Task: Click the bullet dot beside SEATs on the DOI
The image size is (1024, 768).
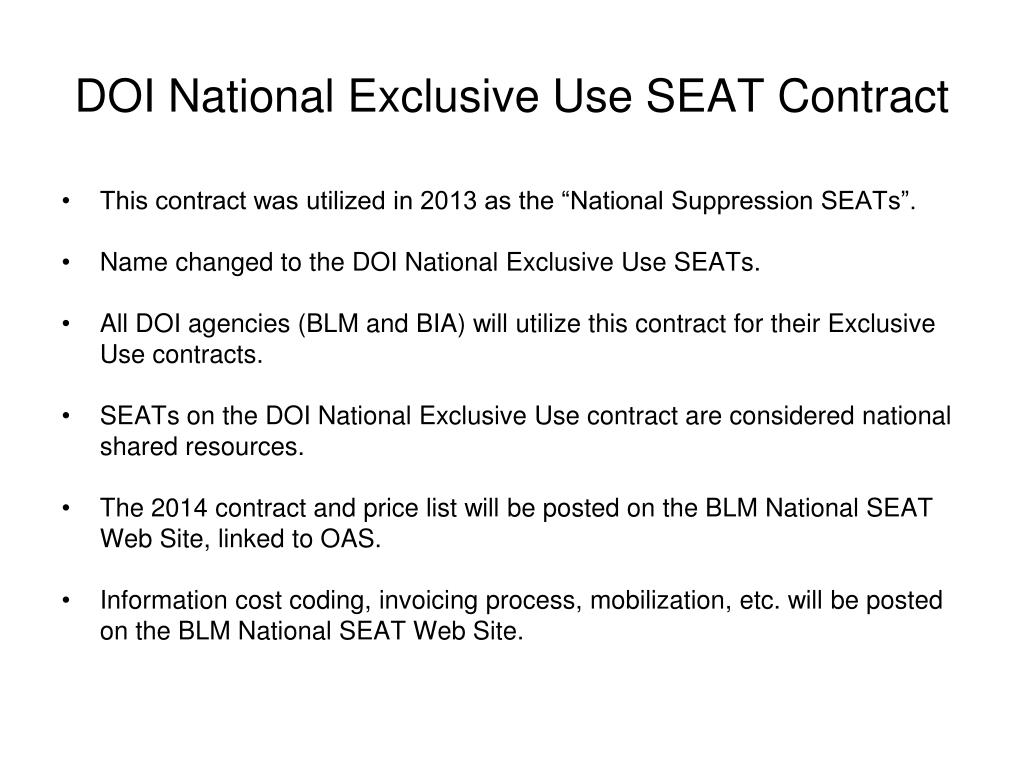Action: tap(66, 417)
